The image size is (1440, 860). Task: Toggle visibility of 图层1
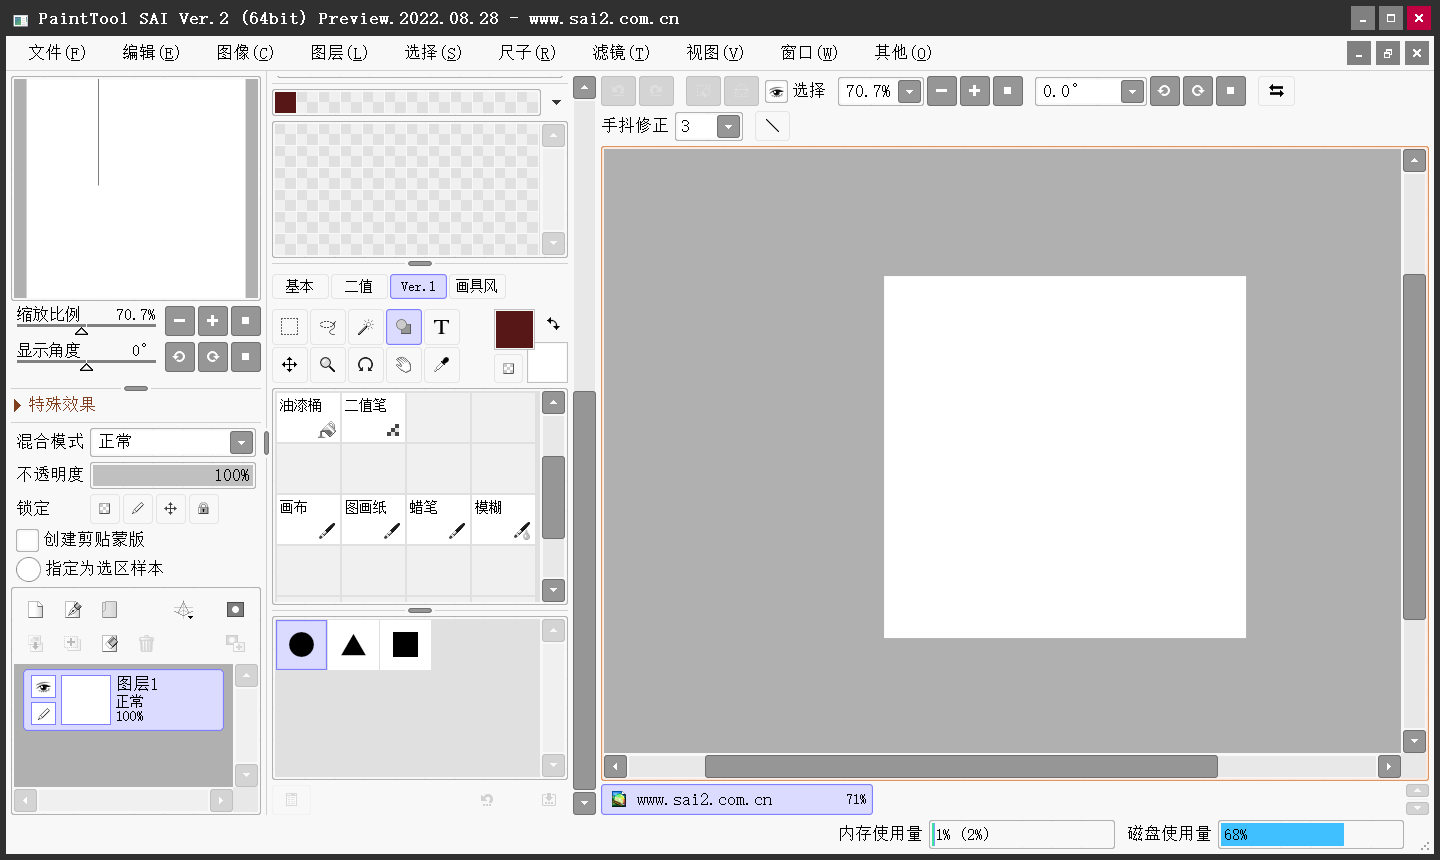click(x=43, y=687)
